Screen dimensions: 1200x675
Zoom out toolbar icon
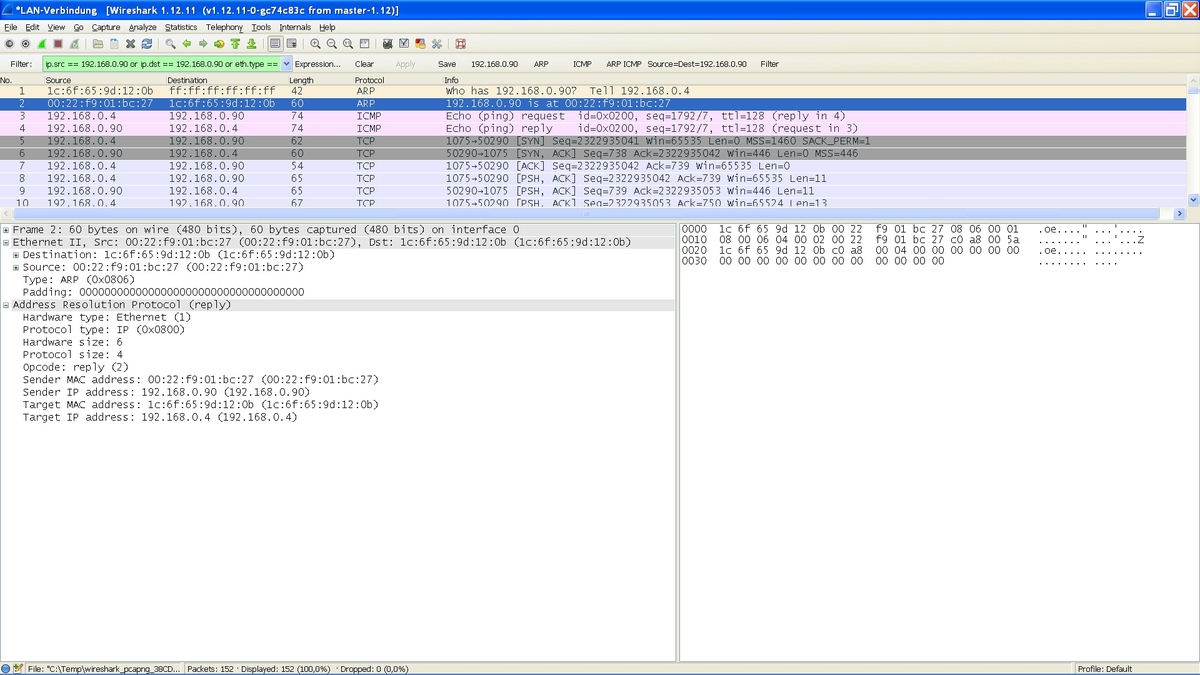(x=332, y=44)
